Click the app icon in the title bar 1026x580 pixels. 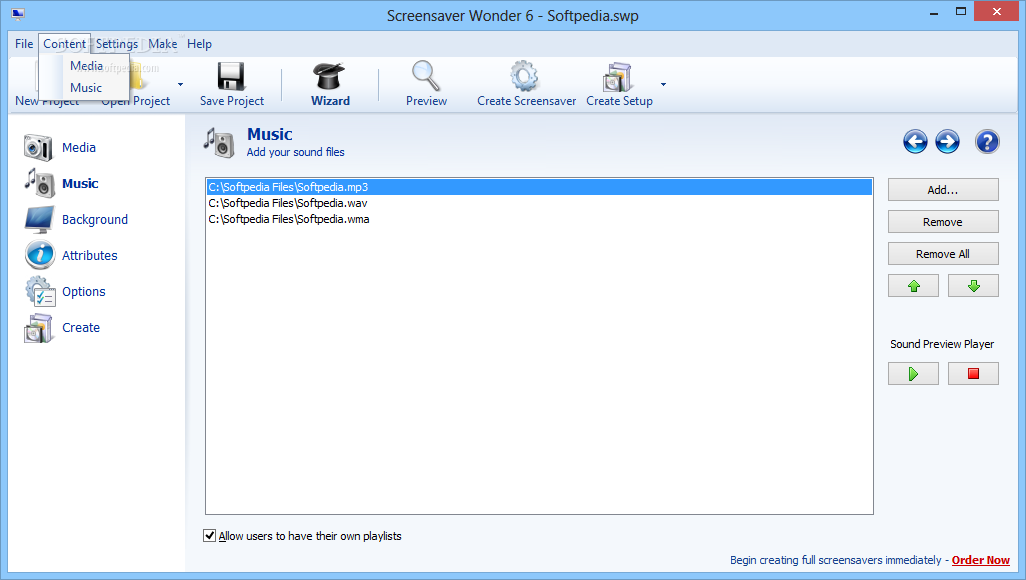18,14
